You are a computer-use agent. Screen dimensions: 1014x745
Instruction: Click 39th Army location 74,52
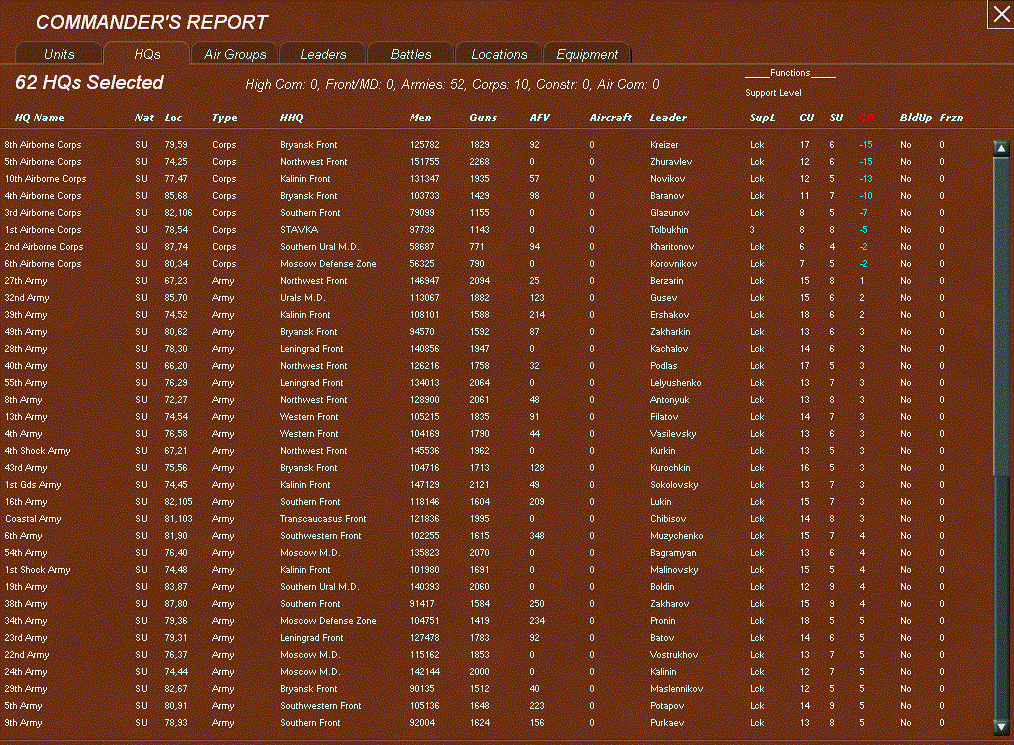pyautogui.click(x=176, y=315)
